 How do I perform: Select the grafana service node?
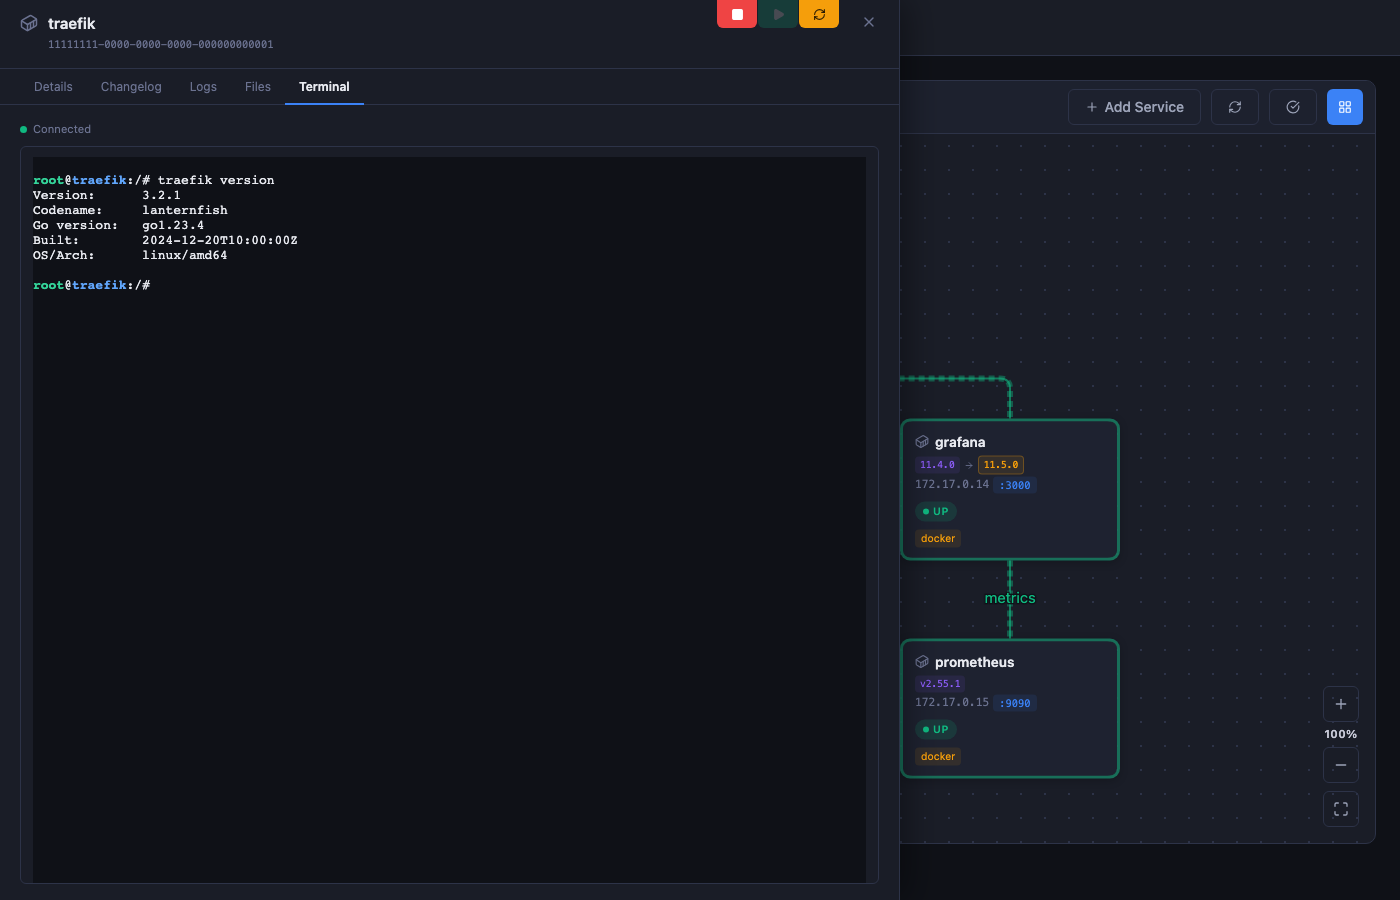pos(1009,490)
